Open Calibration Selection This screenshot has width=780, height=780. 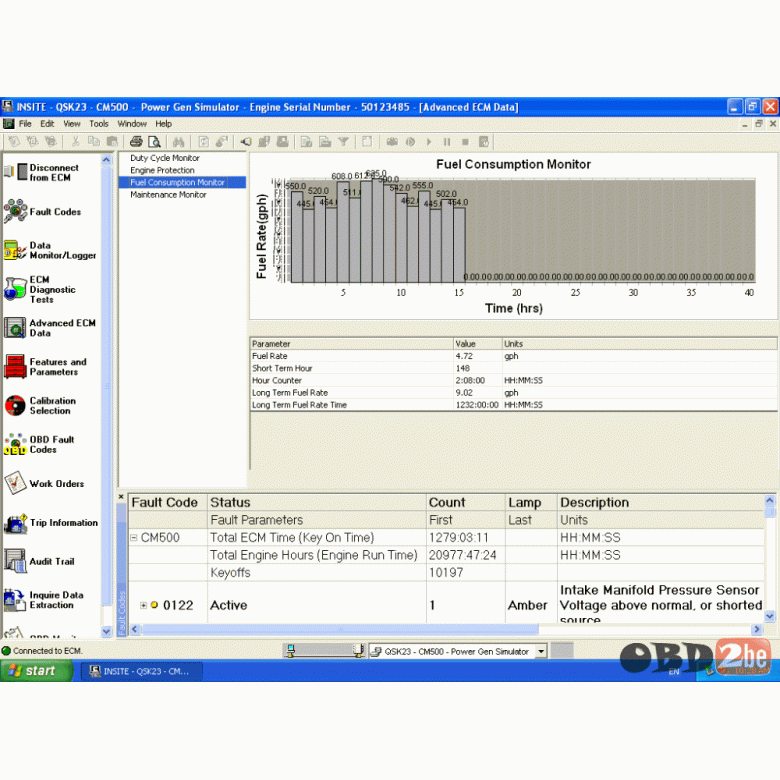pos(41,405)
